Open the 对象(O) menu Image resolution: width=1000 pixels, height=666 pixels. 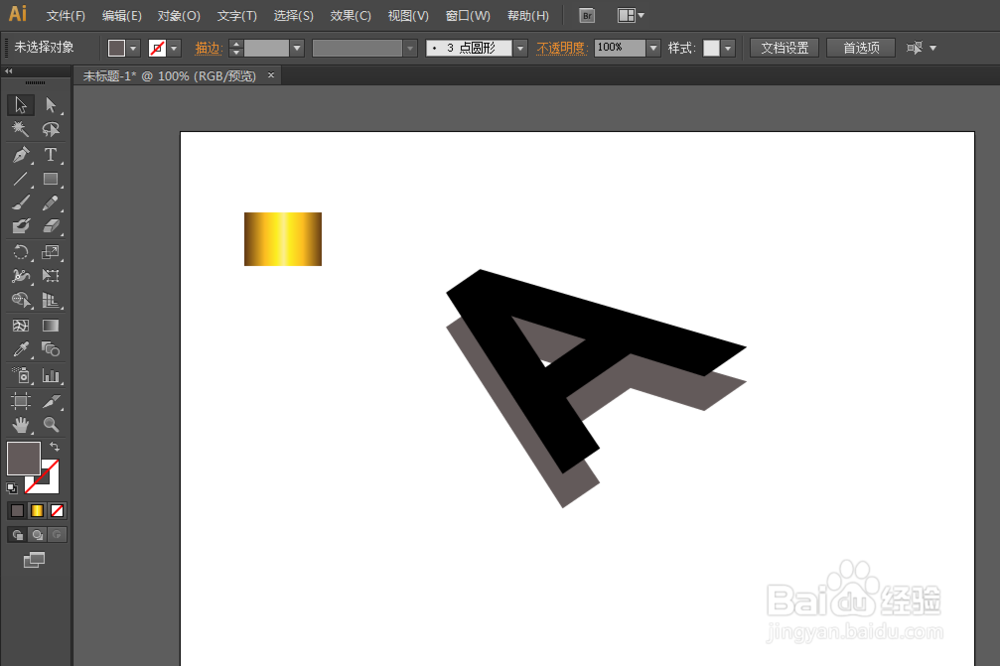(x=179, y=15)
